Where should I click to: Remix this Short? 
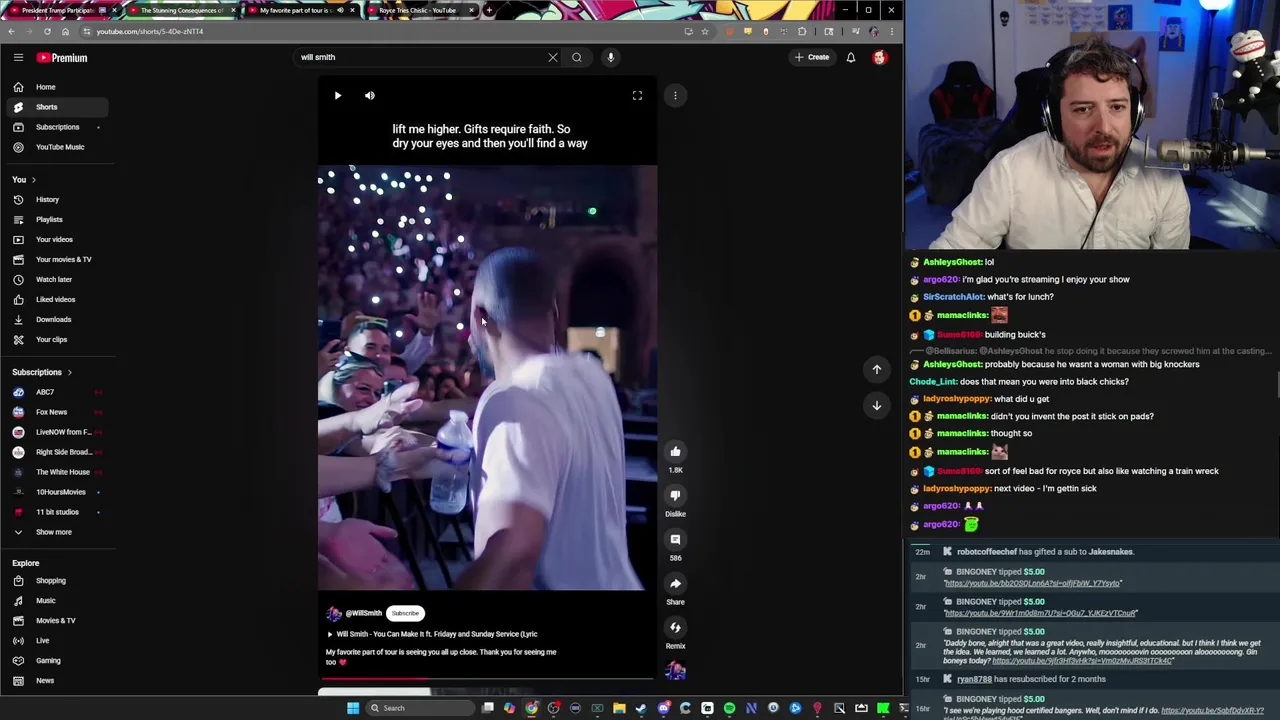click(675, 628)
